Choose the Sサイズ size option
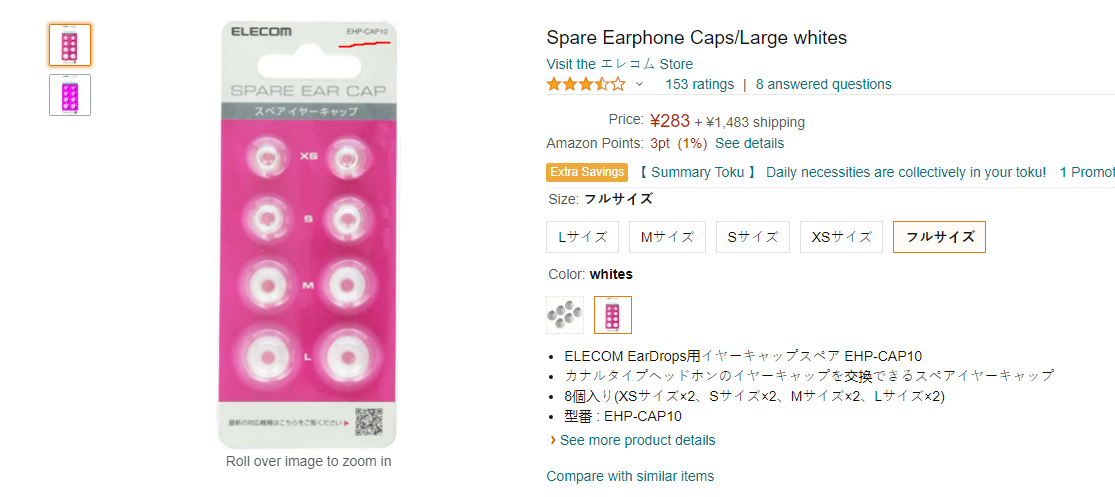 (x=752, y=237)
